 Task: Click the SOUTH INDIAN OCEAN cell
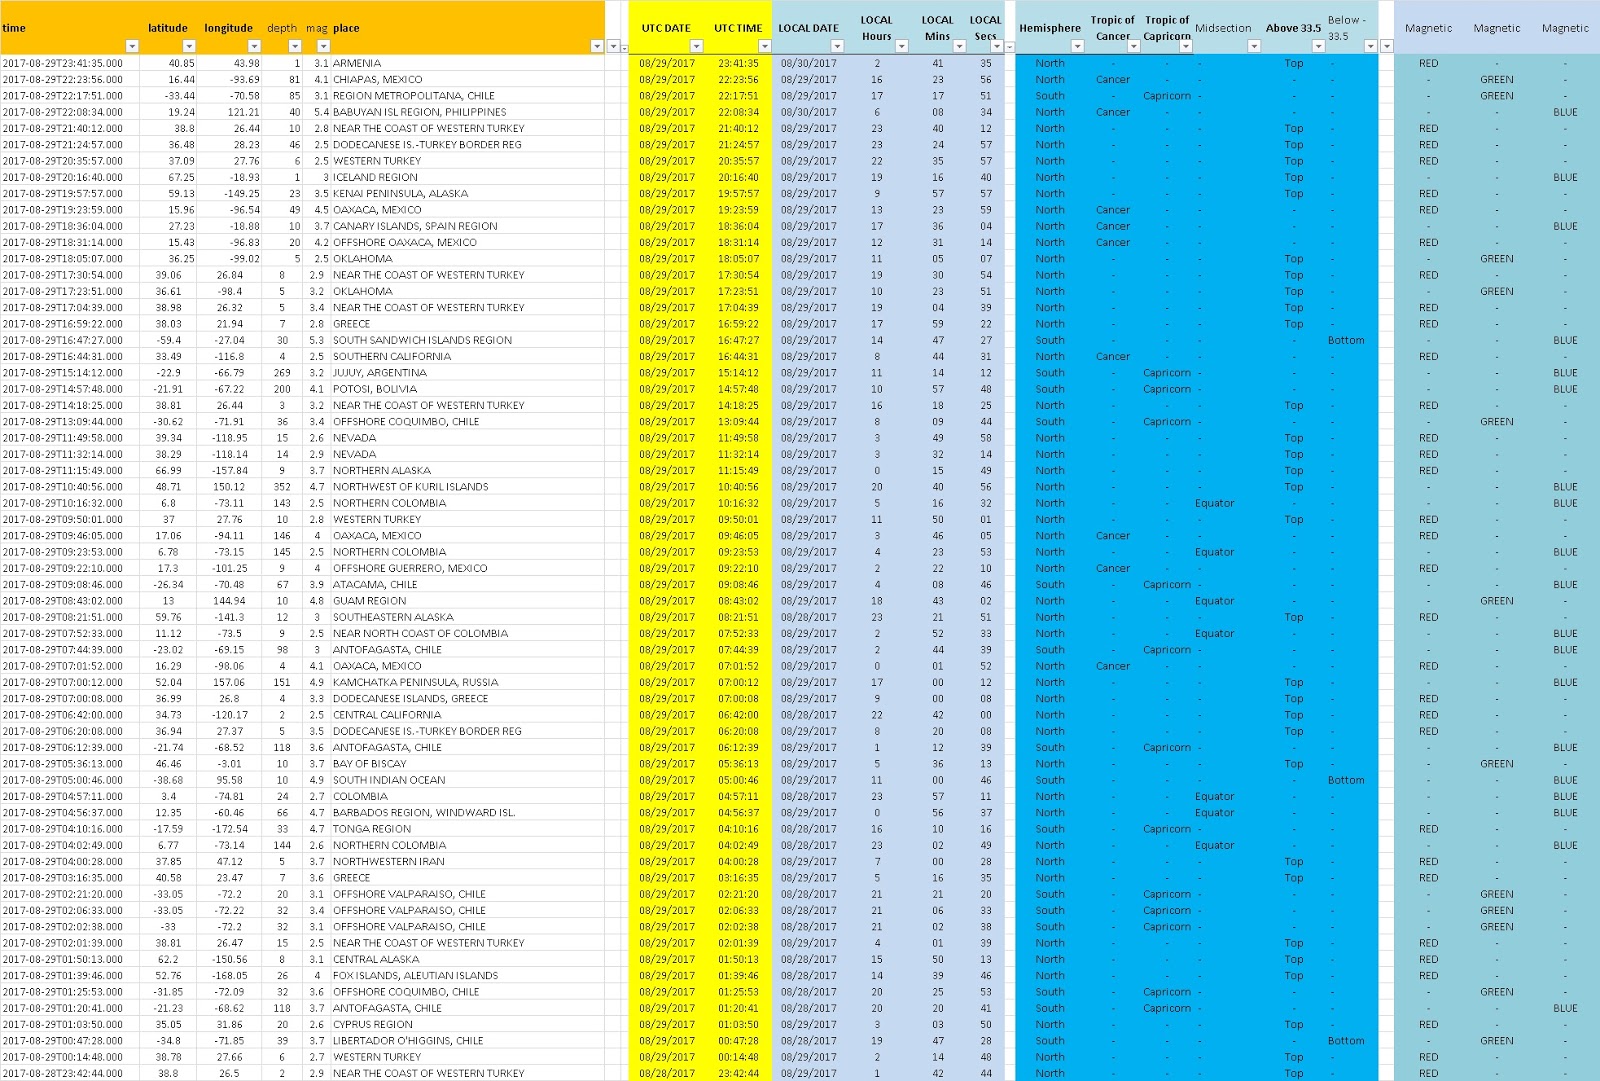coord(467,780)
